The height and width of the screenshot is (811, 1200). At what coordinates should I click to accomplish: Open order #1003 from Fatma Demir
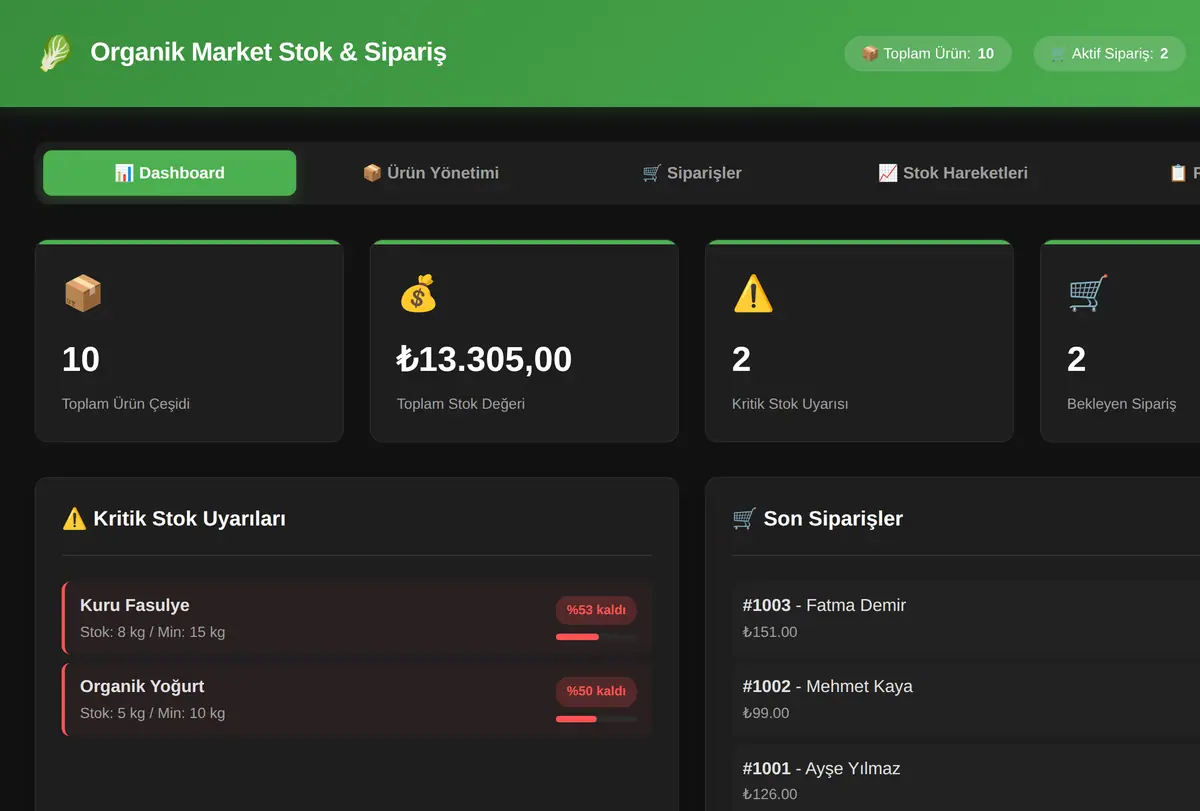[966, 618]
